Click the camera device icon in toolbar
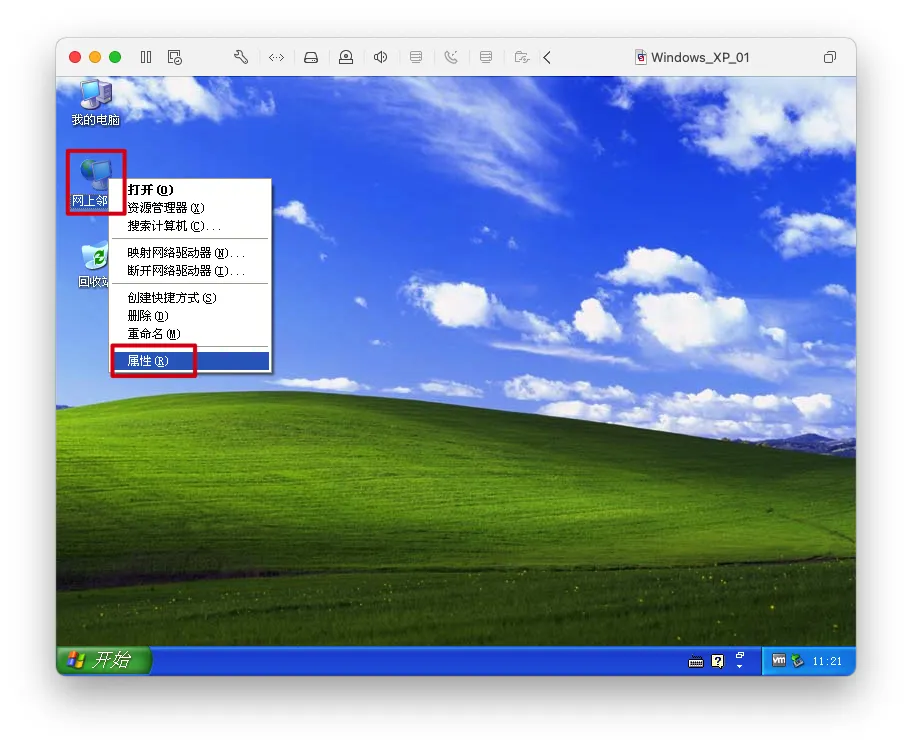 point(346,57)
